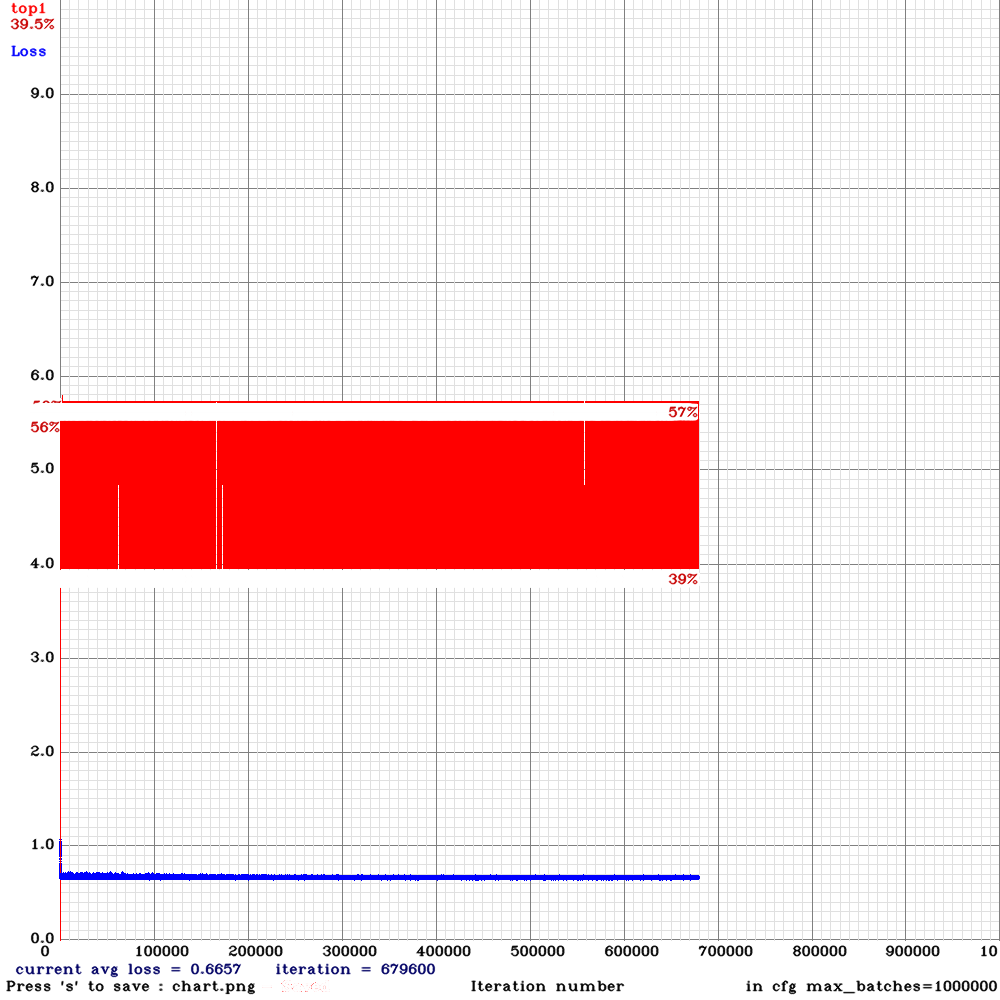Click the '800000' x-axis label
This screenshot has height=1000, width=1000.
[820, 952]
